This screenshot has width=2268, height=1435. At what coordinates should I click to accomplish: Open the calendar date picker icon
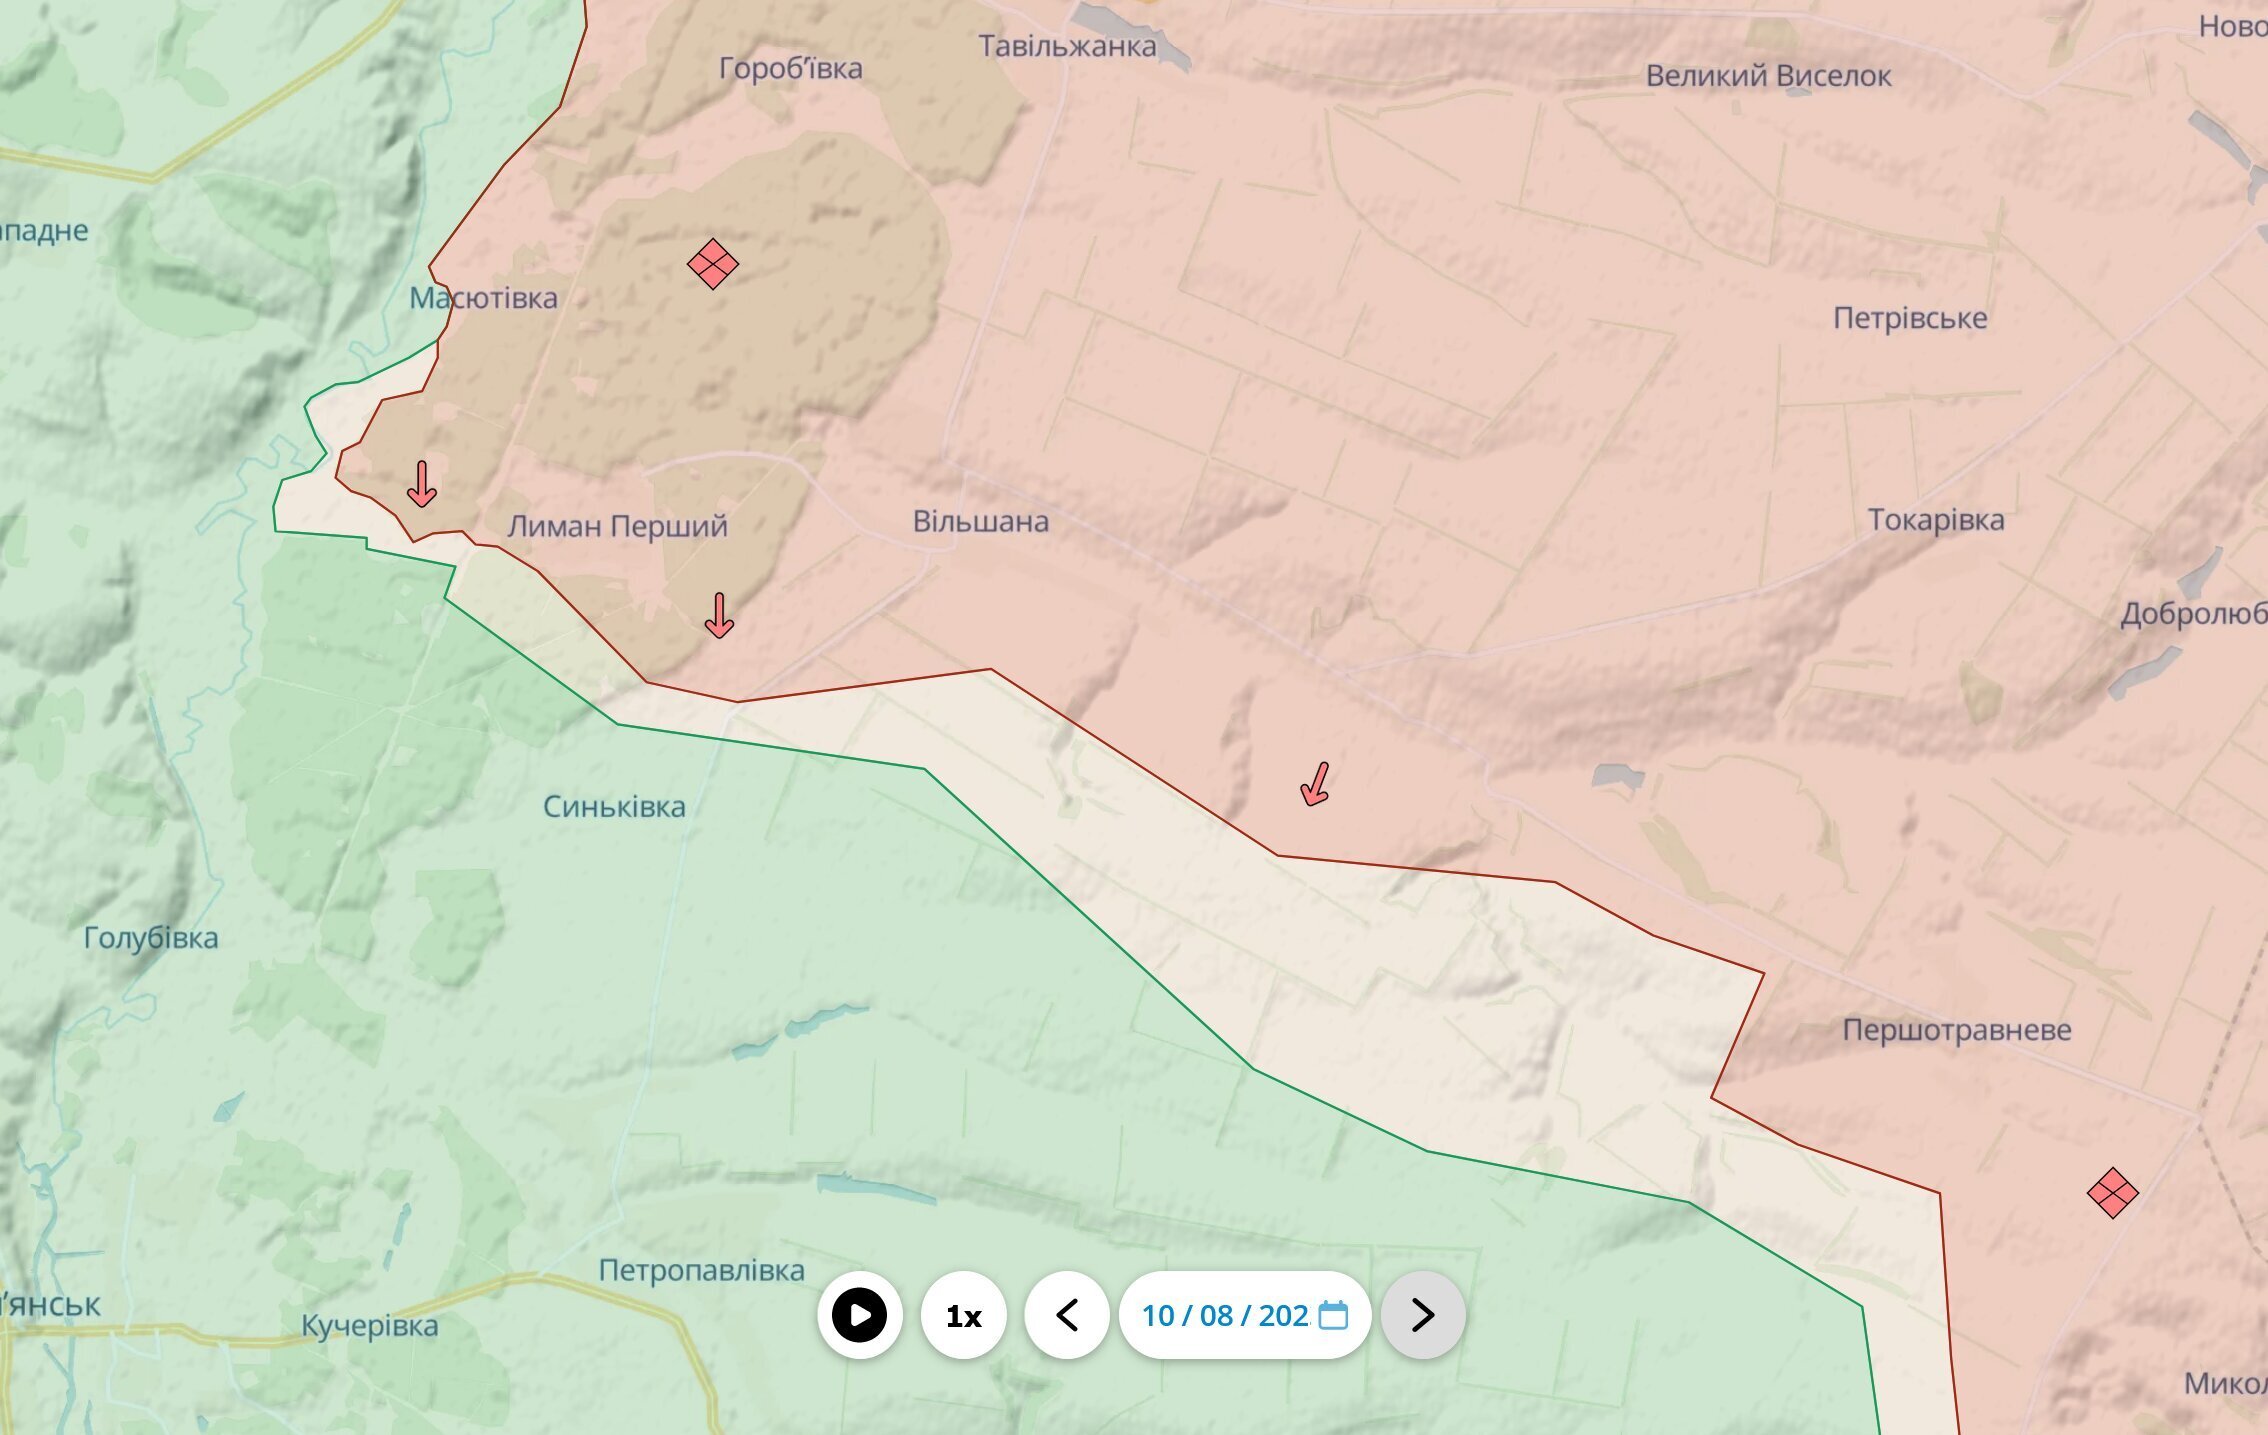[1333, 1316]
